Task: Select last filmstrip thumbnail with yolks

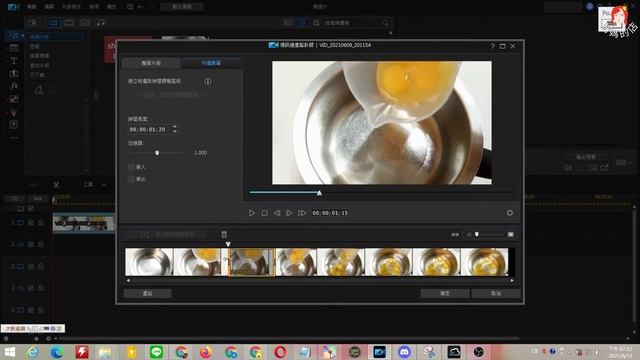Action: [484, 262]
